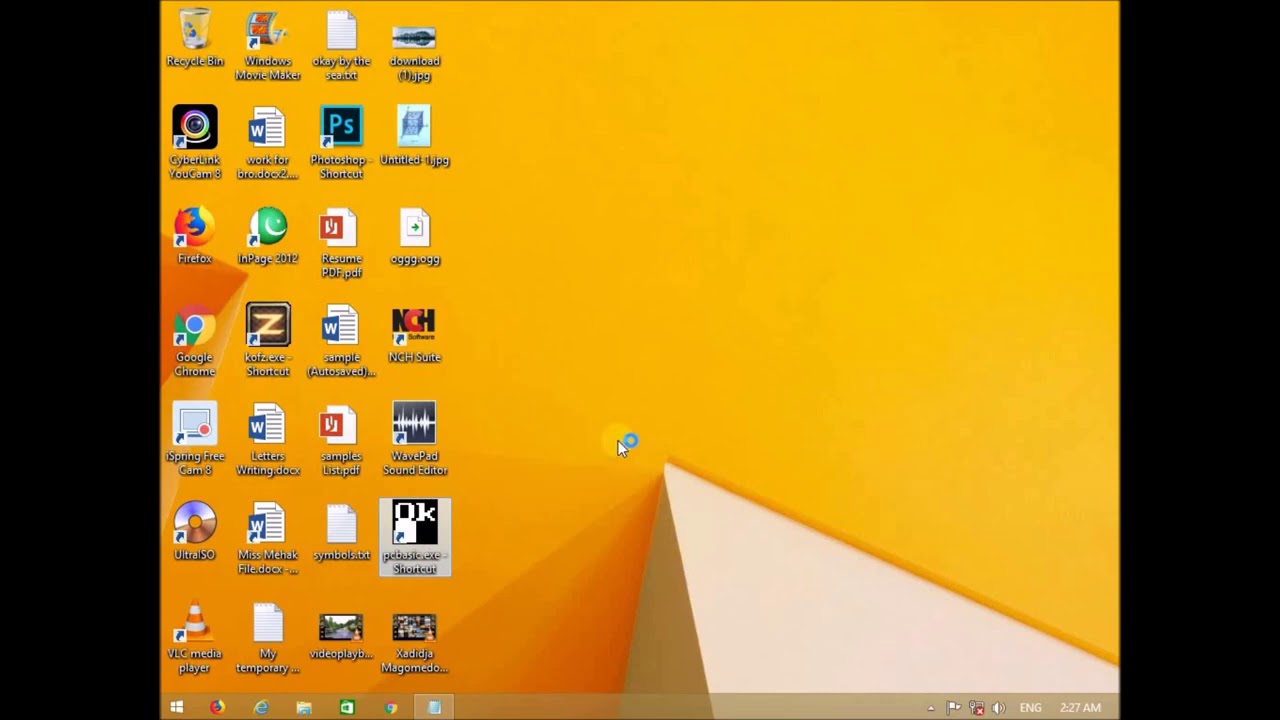Screen dimensions: 1280x720
Task: Select the NCH Suite icon
Action: click(x=414, y=336)
